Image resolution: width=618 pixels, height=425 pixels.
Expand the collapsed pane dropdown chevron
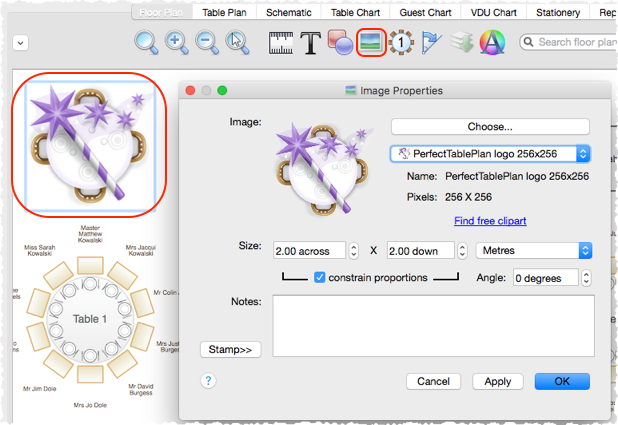point(20,43)
